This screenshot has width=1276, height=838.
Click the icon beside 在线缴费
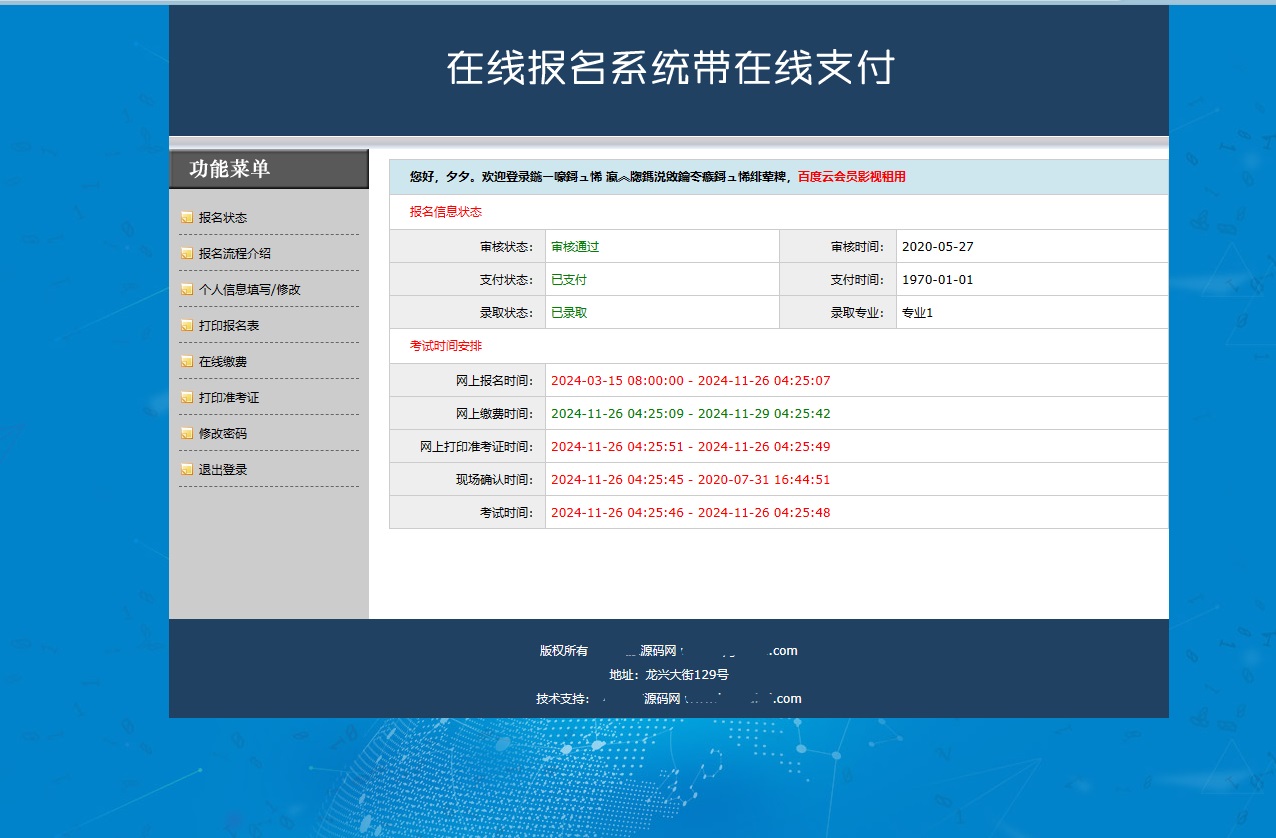(x=186, y=362)
